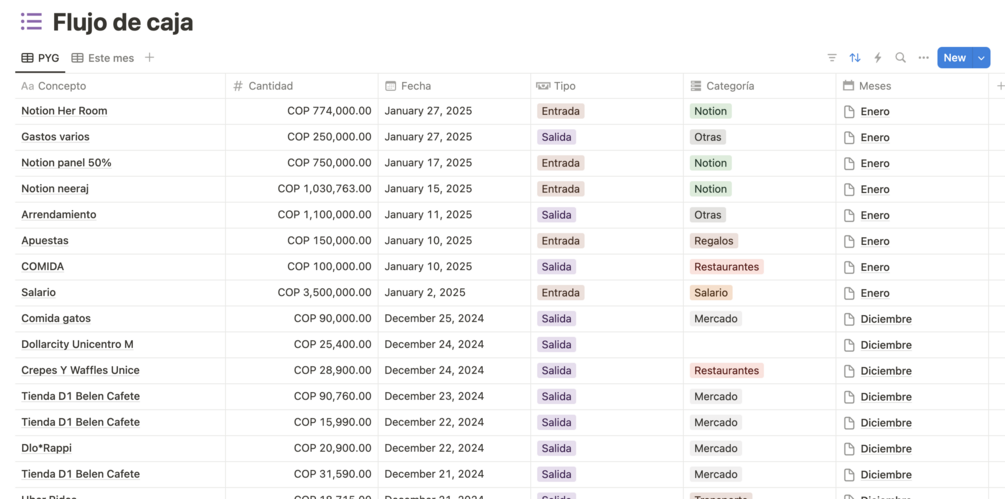This screenshot has width=1005, height=499.
Task: Click the sort arrows icon
Action: (855, 58)
